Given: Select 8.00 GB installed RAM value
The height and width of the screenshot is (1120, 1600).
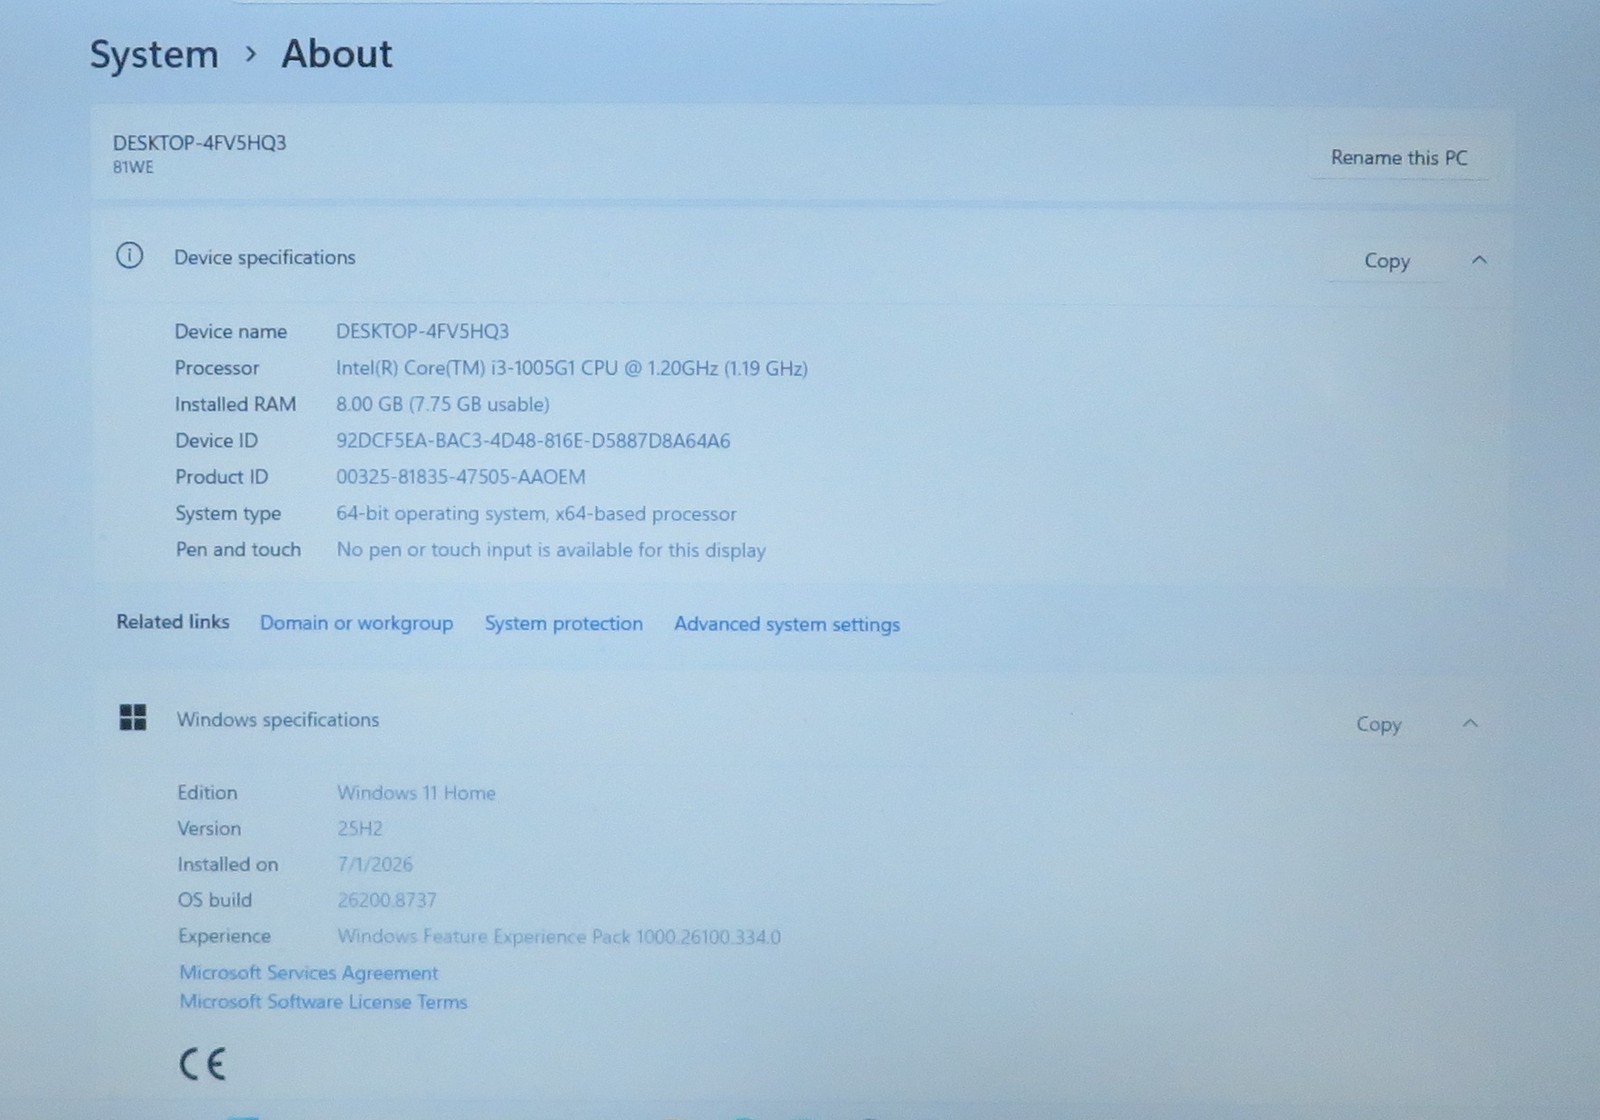Looking at the screenshot, I should (x=443, y=404).
